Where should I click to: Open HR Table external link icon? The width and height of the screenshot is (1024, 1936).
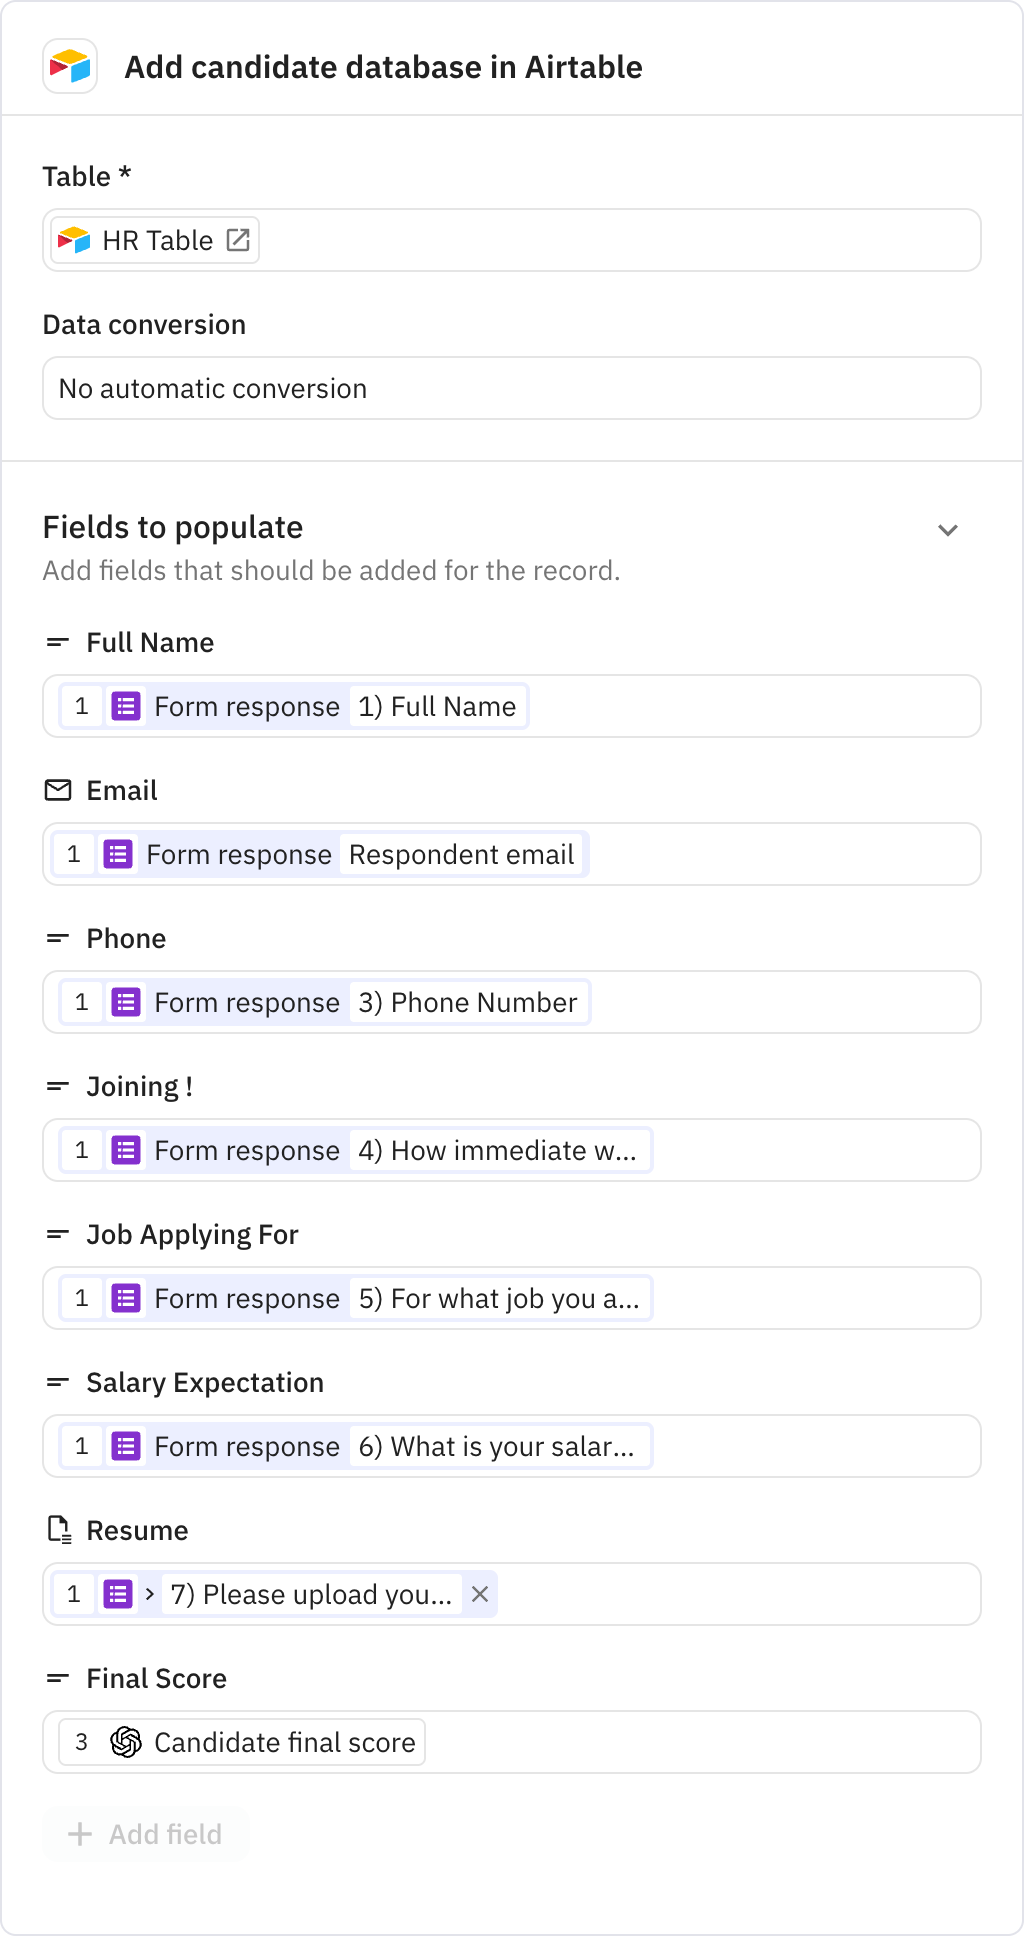pyautogui.click(x=238, y=240)
